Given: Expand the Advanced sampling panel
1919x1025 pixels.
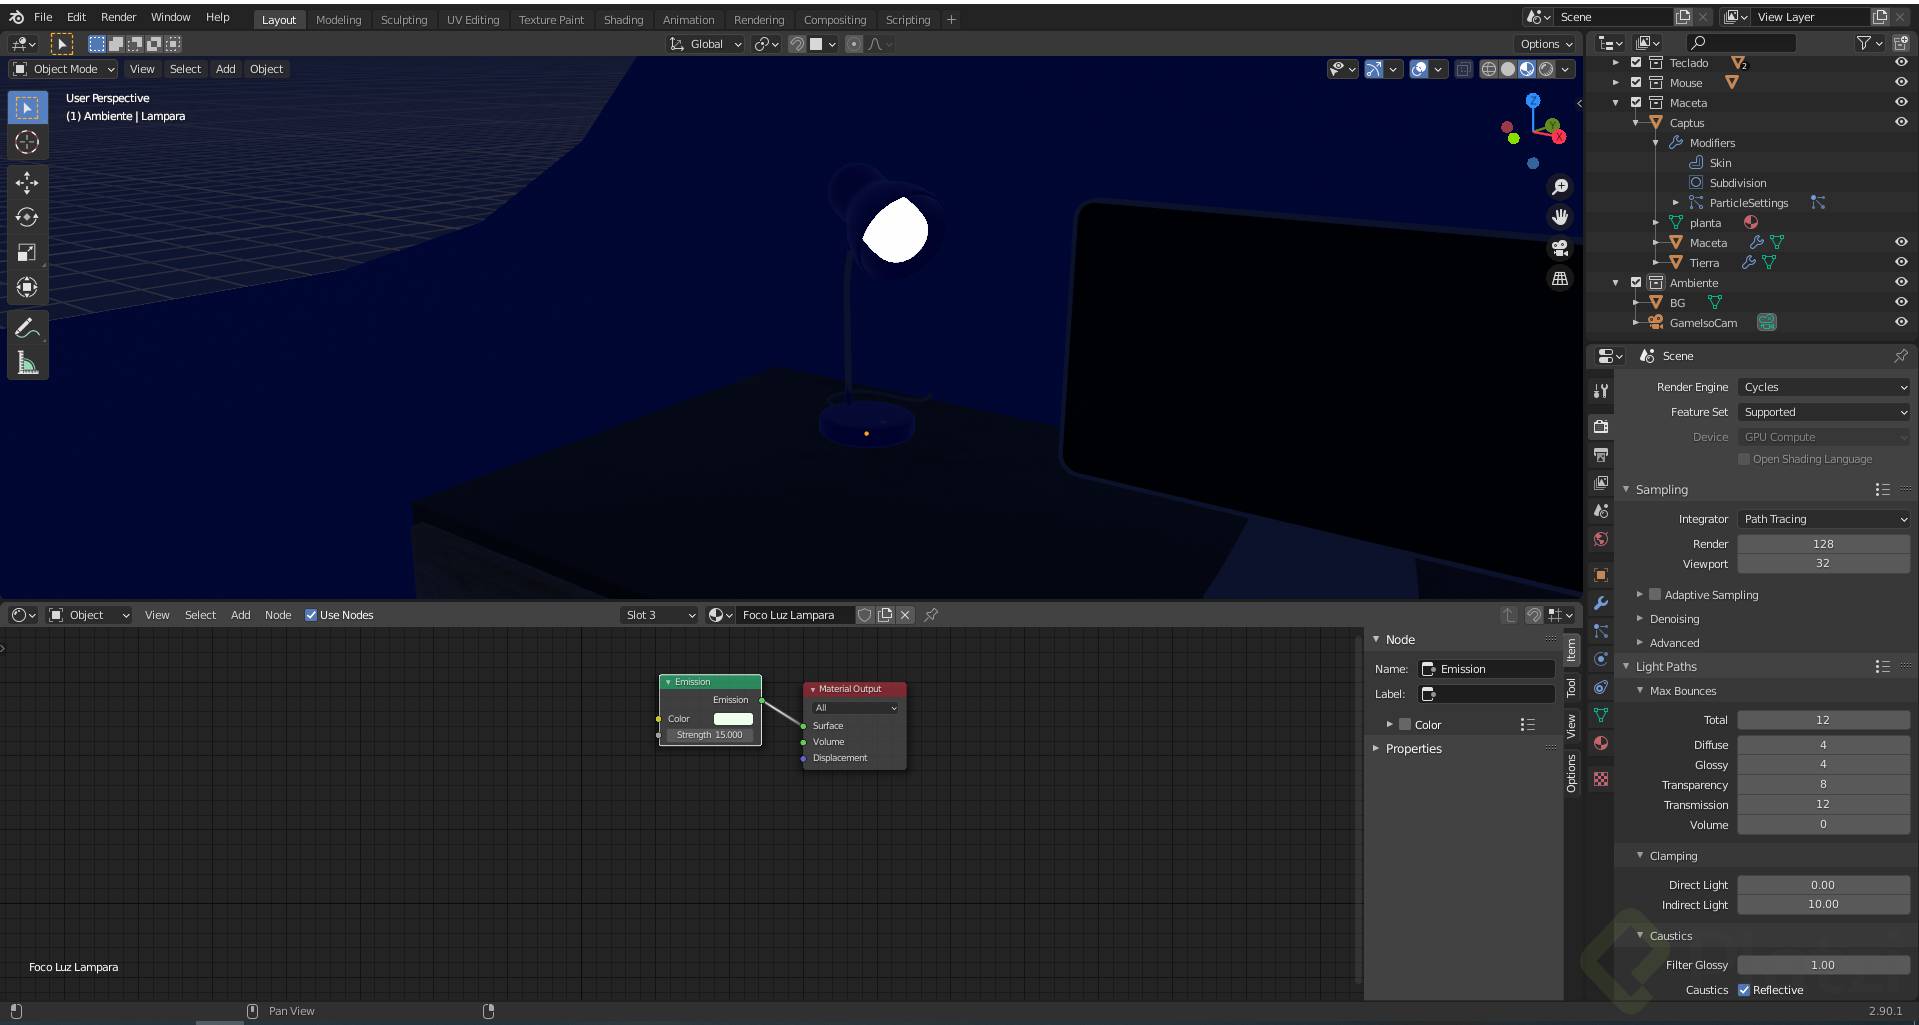Looking at the screenshot, I should (1673, 643).
